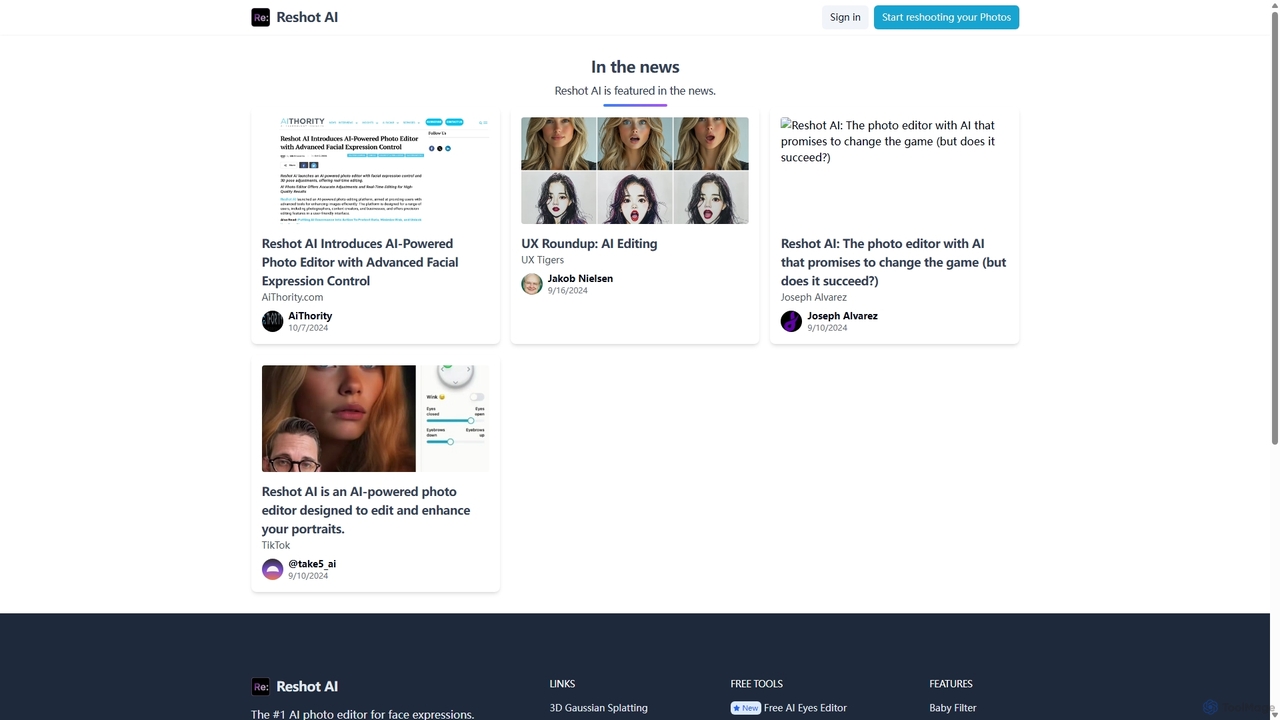Click the In the news heading
This screenshot has height=720, width=1280.
pyautogui.click(x=635, y=67)
